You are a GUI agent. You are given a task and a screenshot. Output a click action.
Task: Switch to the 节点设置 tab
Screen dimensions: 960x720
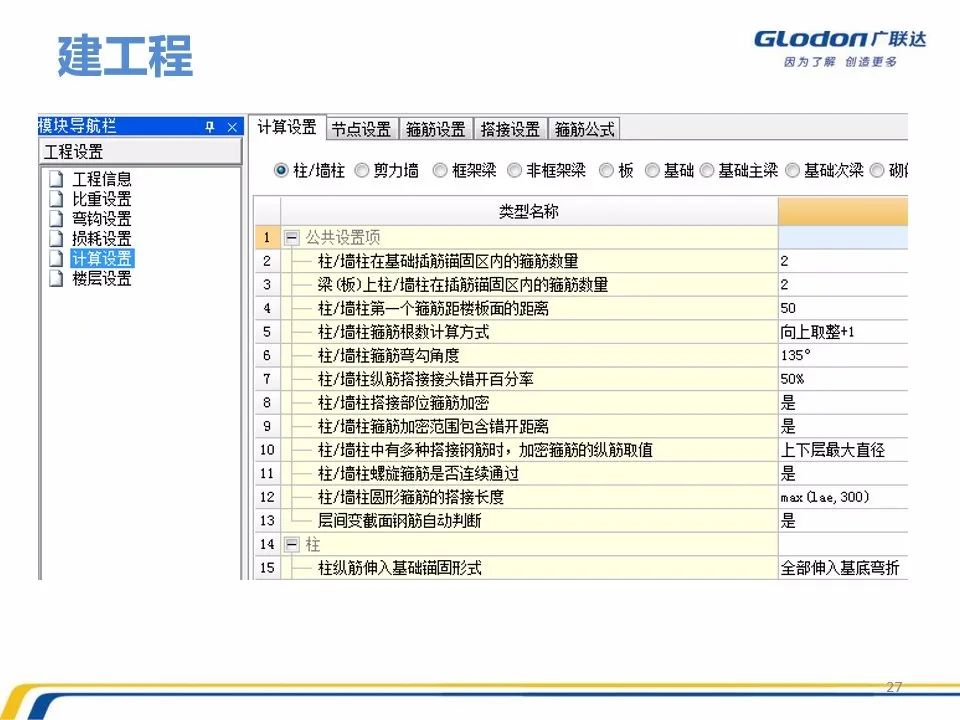pyautogui.click(x=360, y=128)
